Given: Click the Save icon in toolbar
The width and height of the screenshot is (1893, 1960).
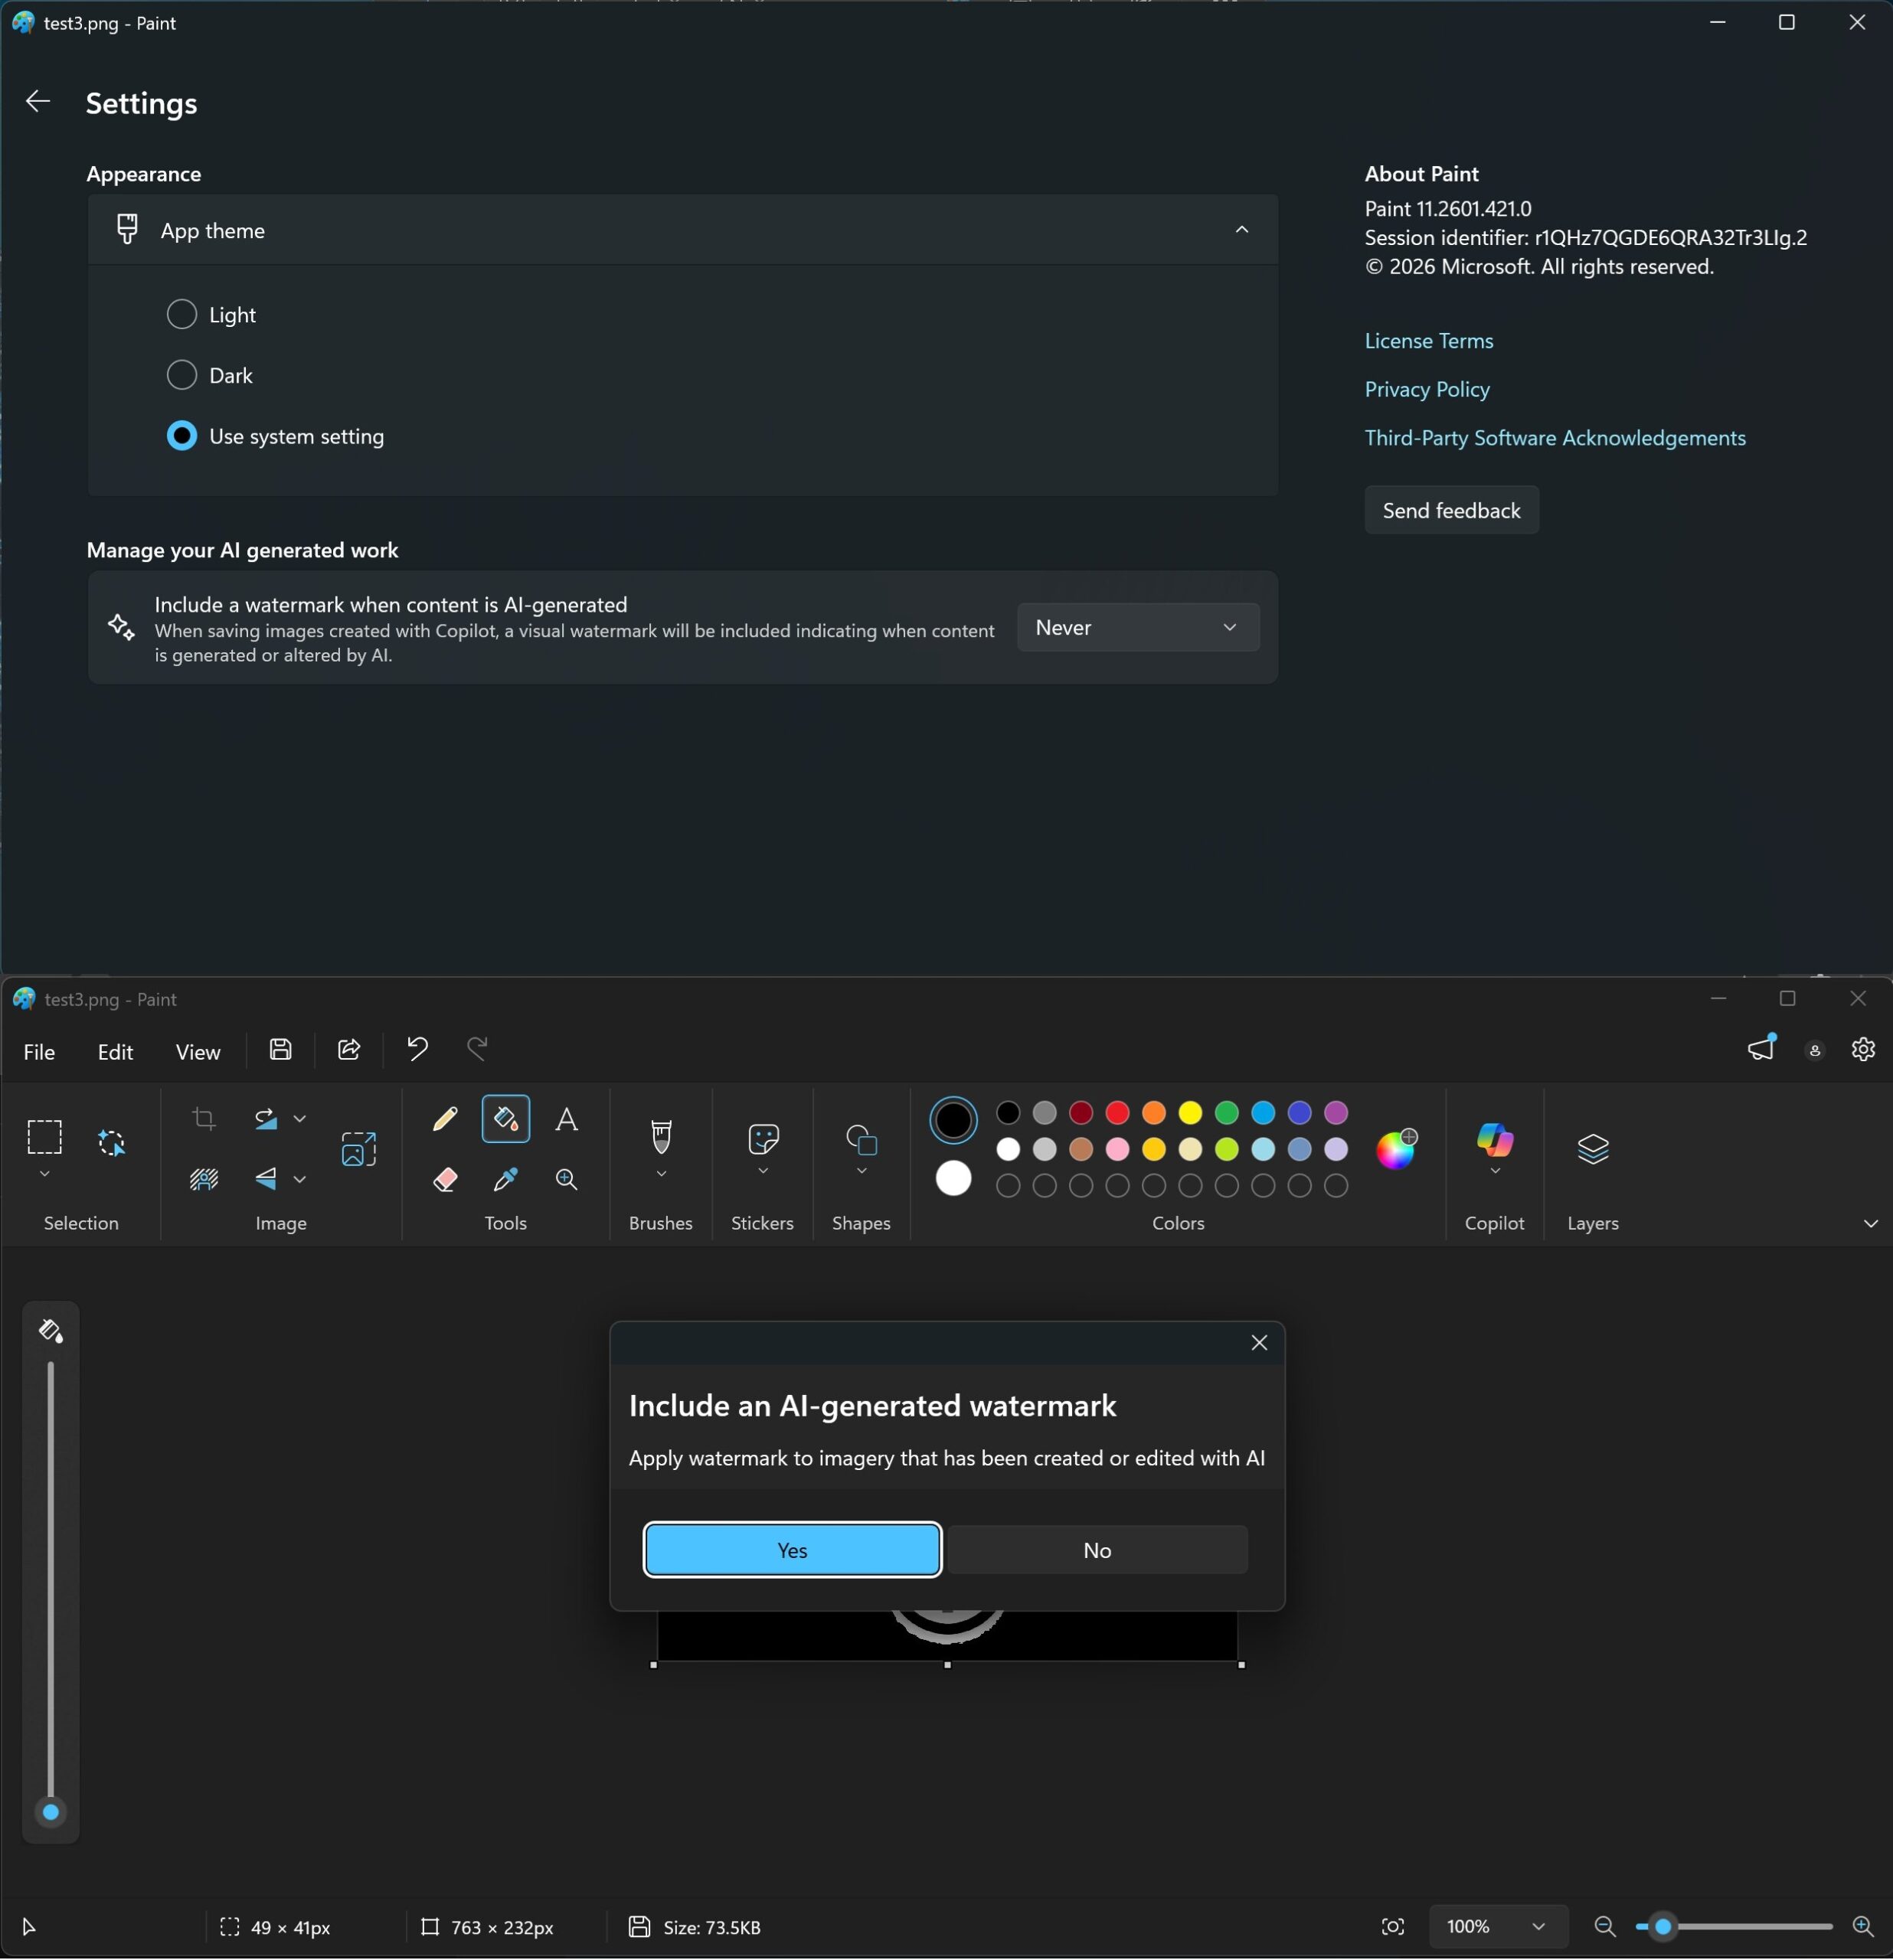Looking at the screenshot, I should point(281,1050).
